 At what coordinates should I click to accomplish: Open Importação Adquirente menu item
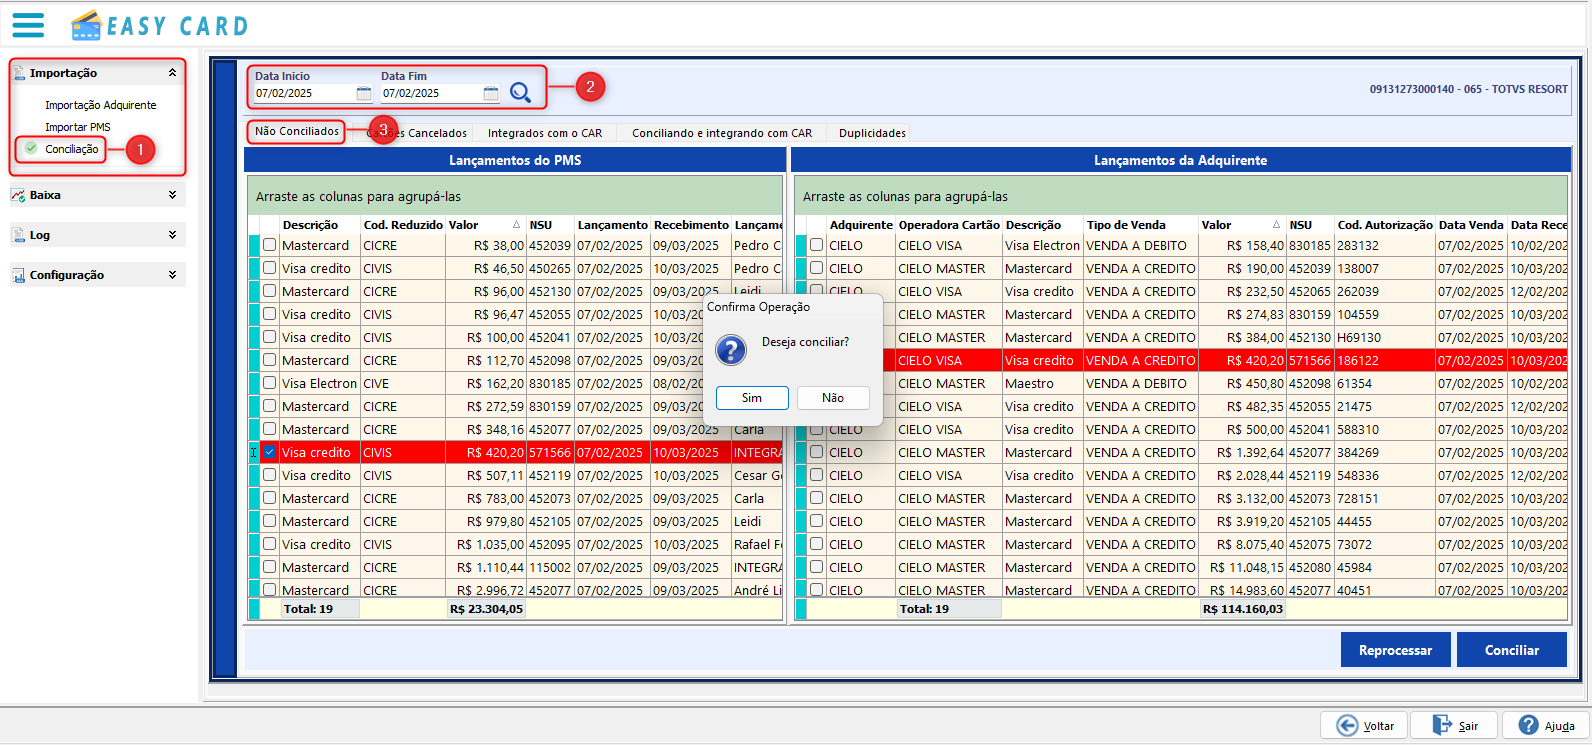pos(101,105)
